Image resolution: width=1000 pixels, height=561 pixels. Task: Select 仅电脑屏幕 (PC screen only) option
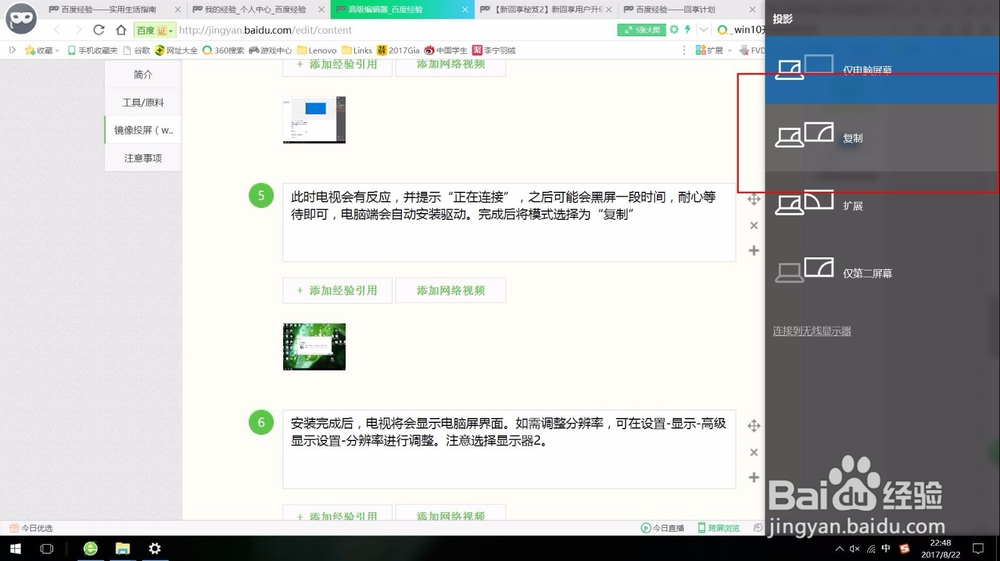[882, 70]
